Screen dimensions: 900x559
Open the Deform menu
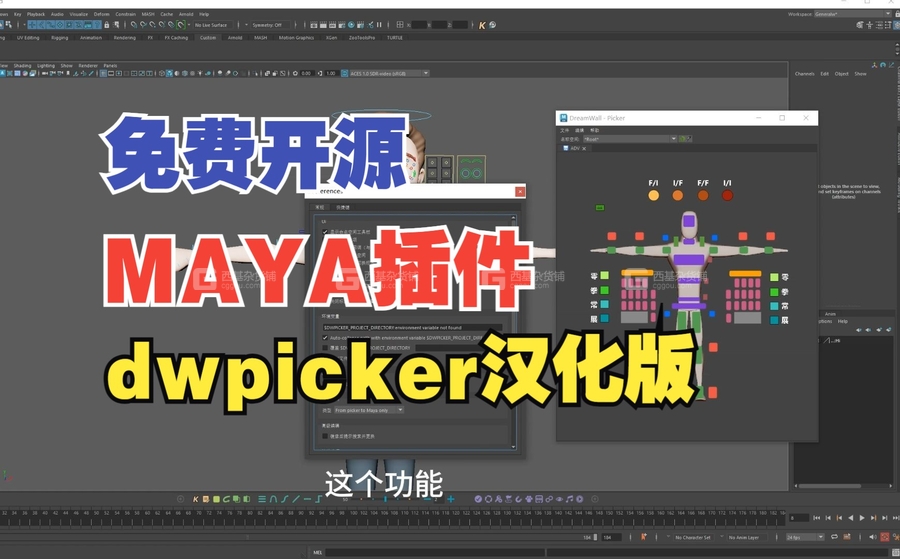(x=102, y=14)
